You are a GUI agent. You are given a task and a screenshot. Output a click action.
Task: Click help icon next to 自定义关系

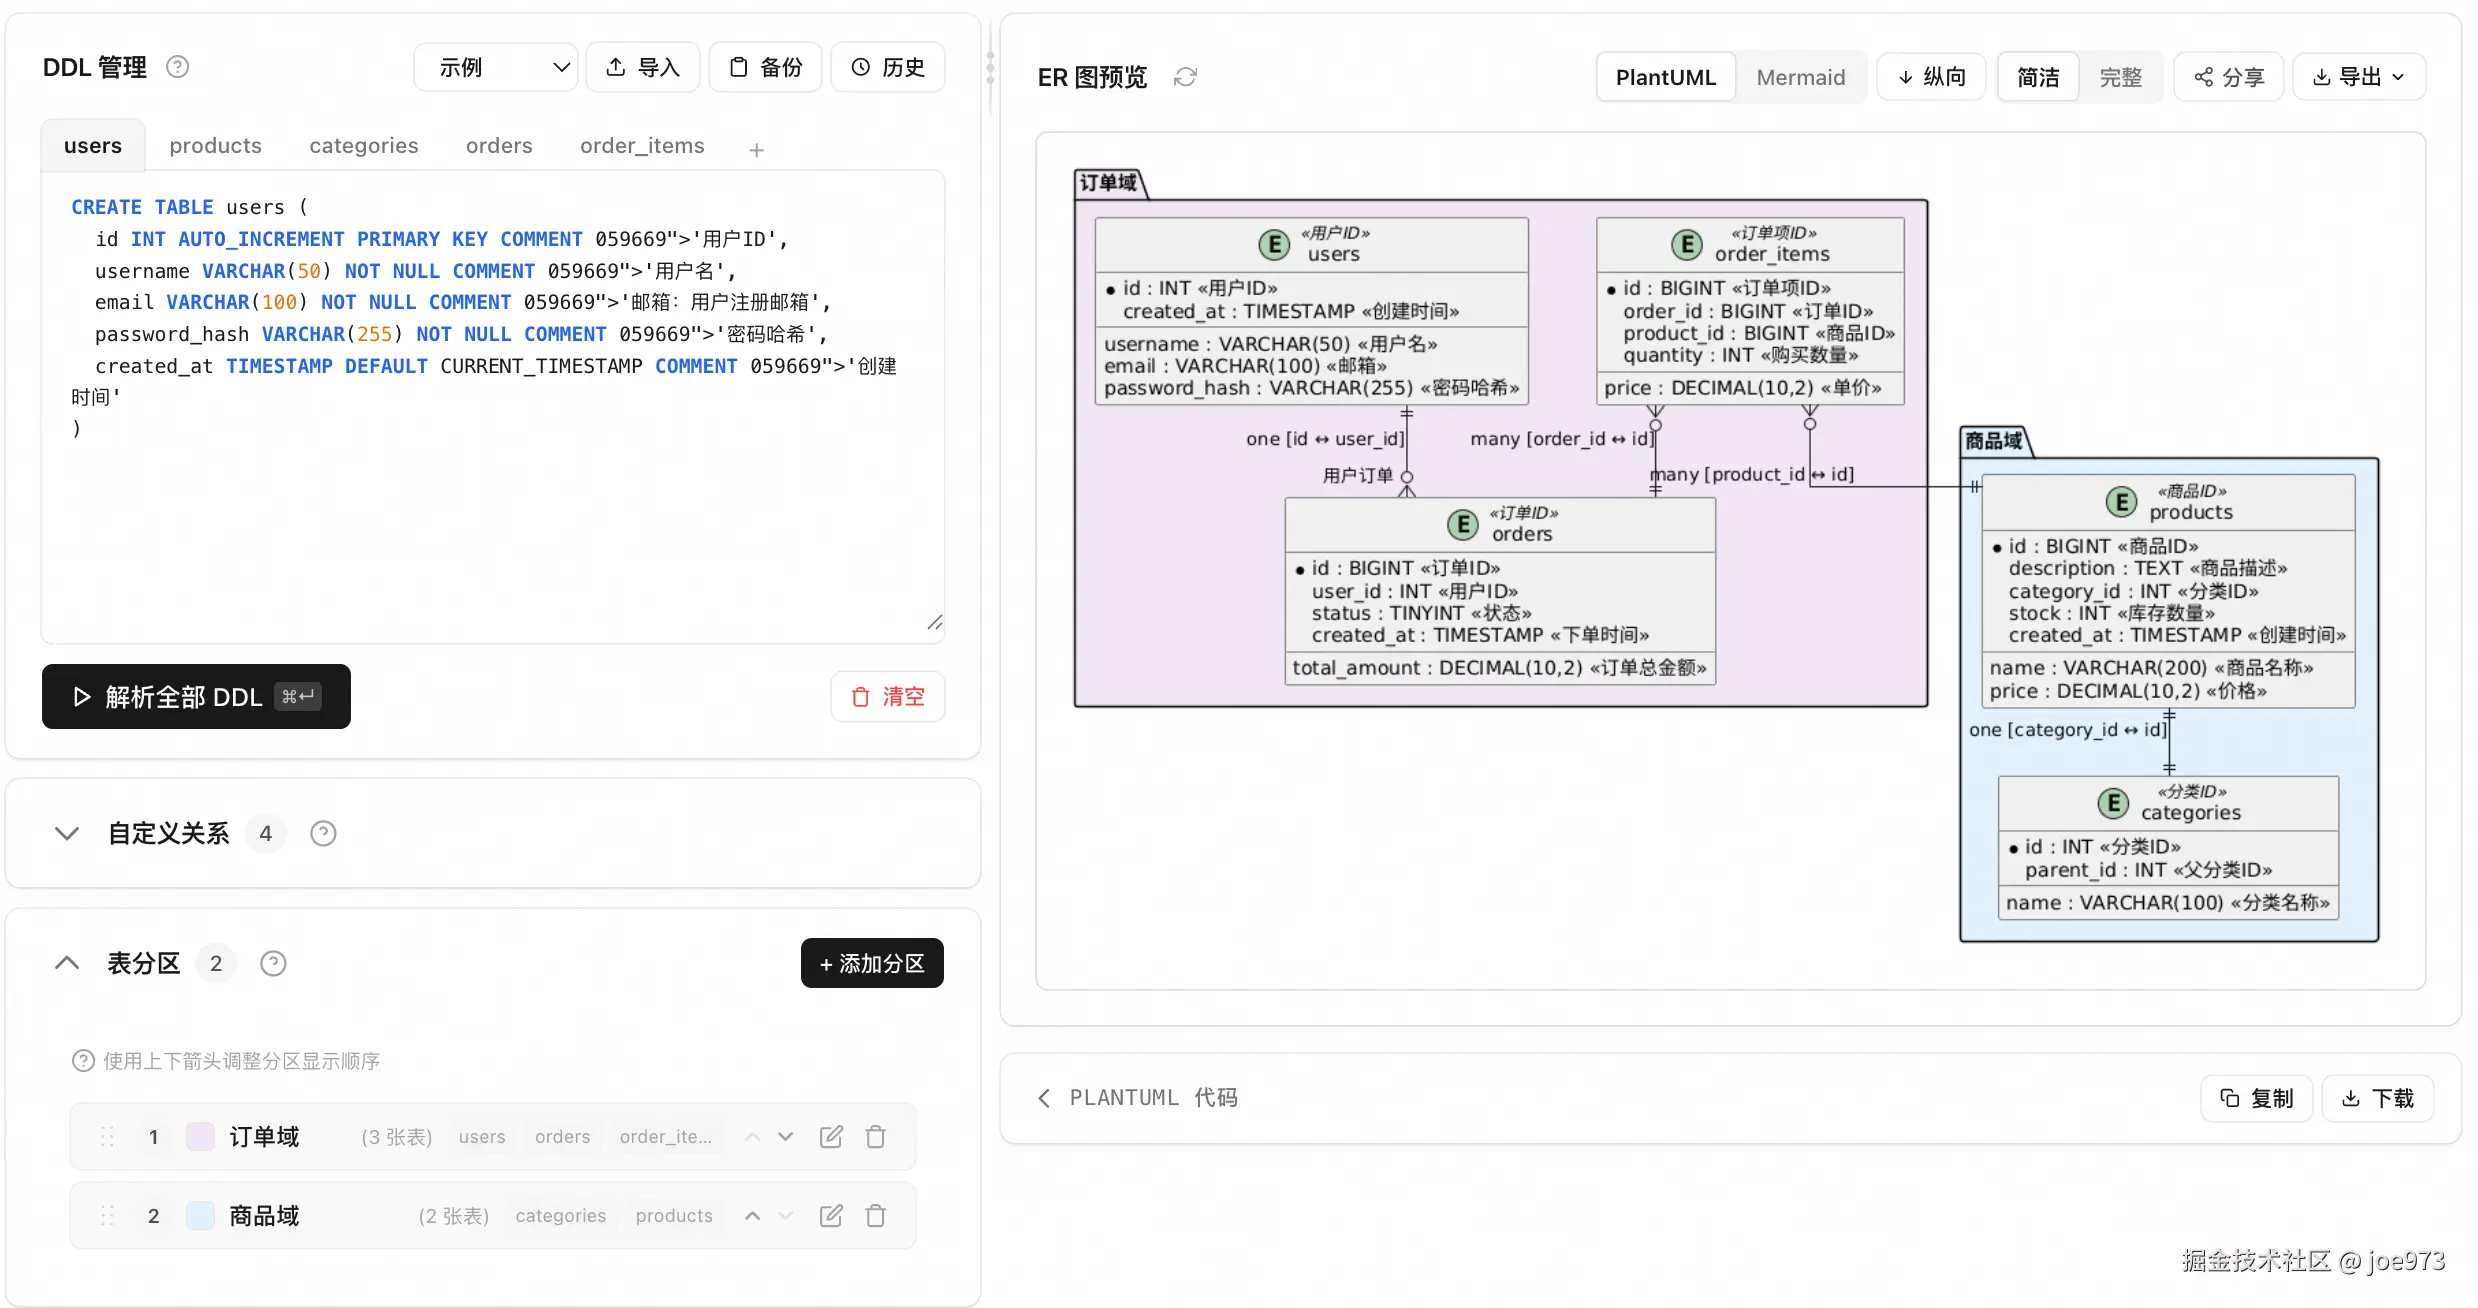[323, 833]
